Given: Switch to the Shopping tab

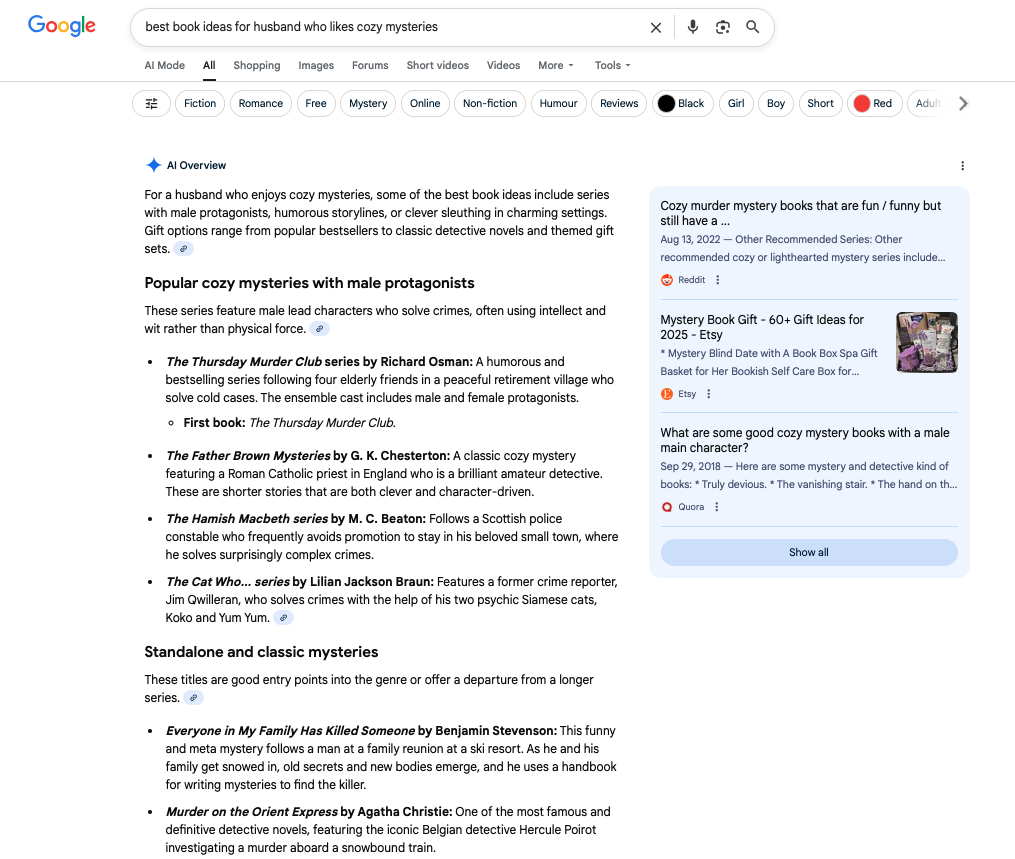Looking at the screenshot, I should [257, 66].
